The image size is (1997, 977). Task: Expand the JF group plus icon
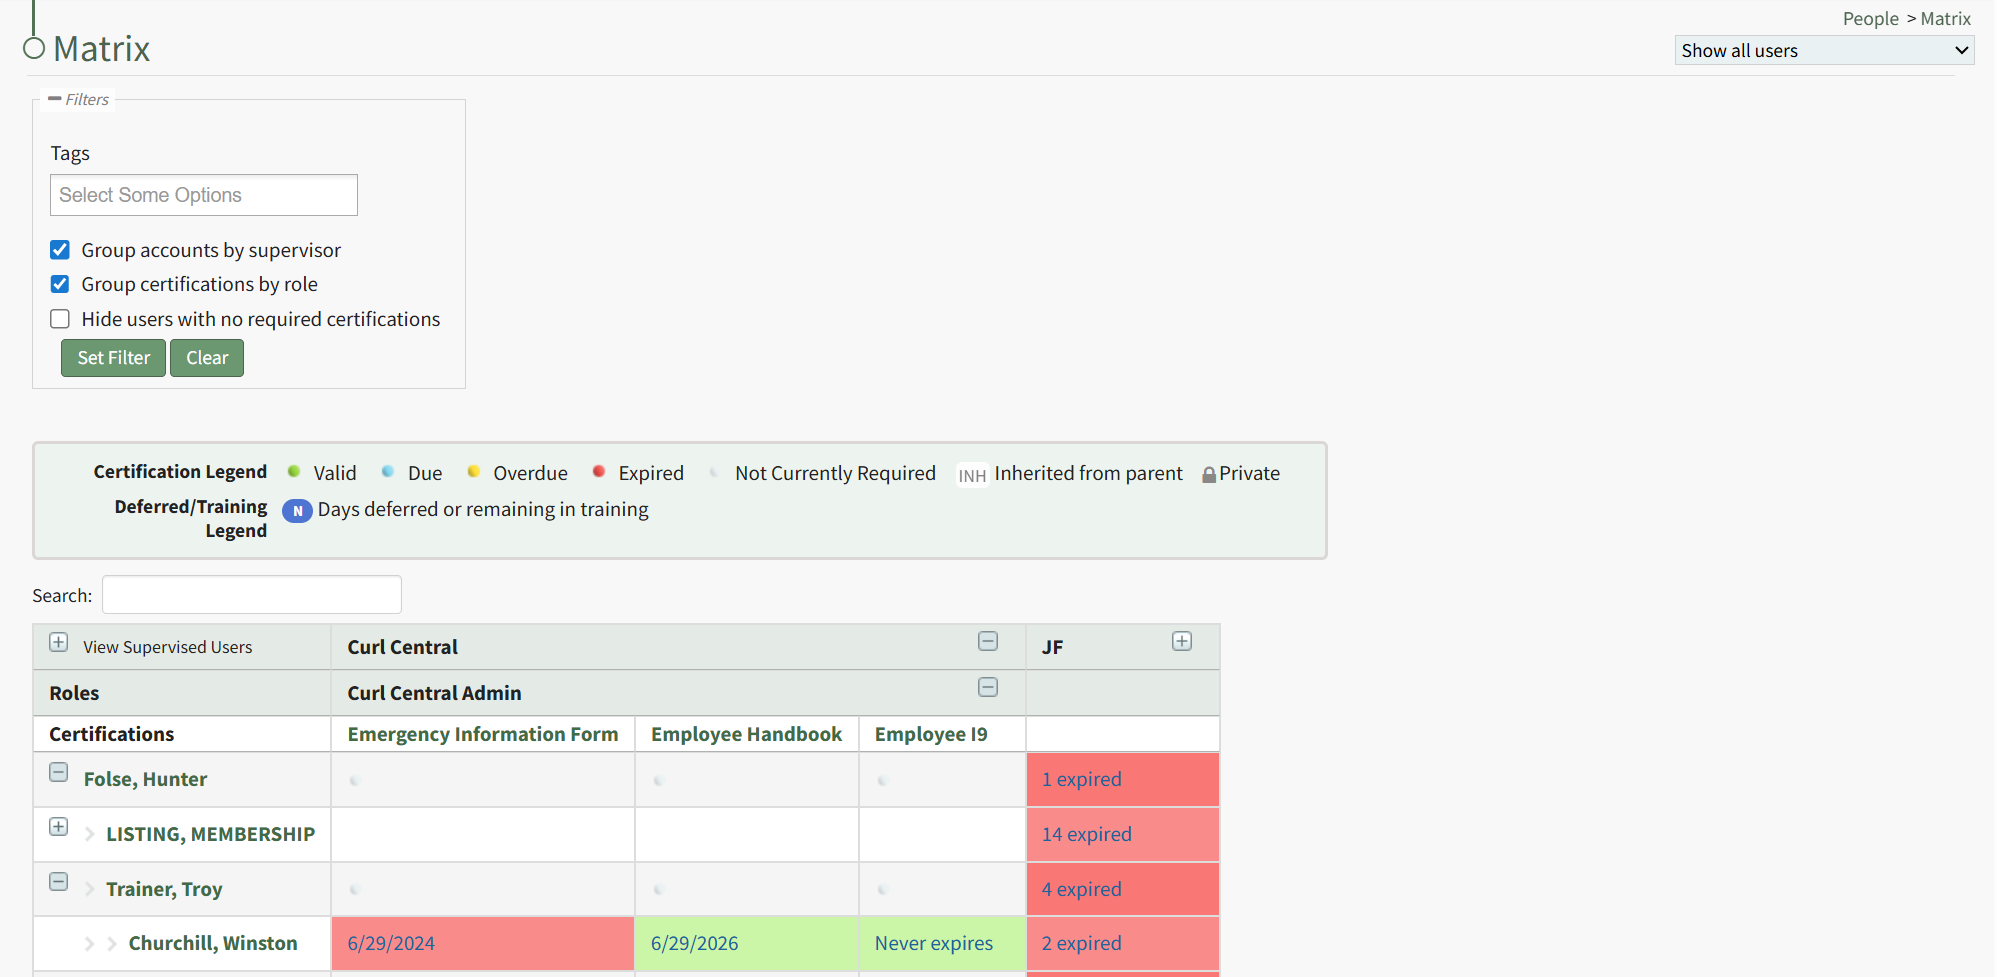click(x=1181, y=642)
